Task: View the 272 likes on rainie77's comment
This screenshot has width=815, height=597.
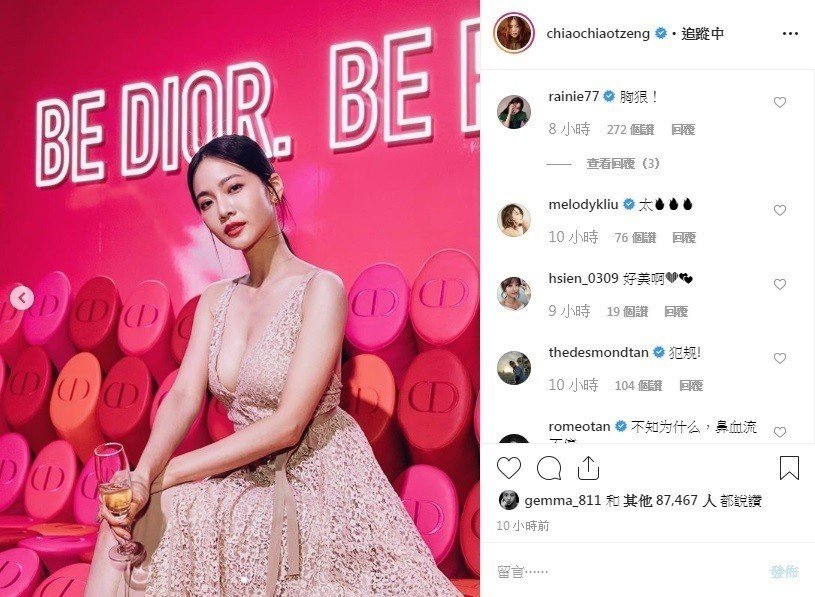Action: (630, 129)
